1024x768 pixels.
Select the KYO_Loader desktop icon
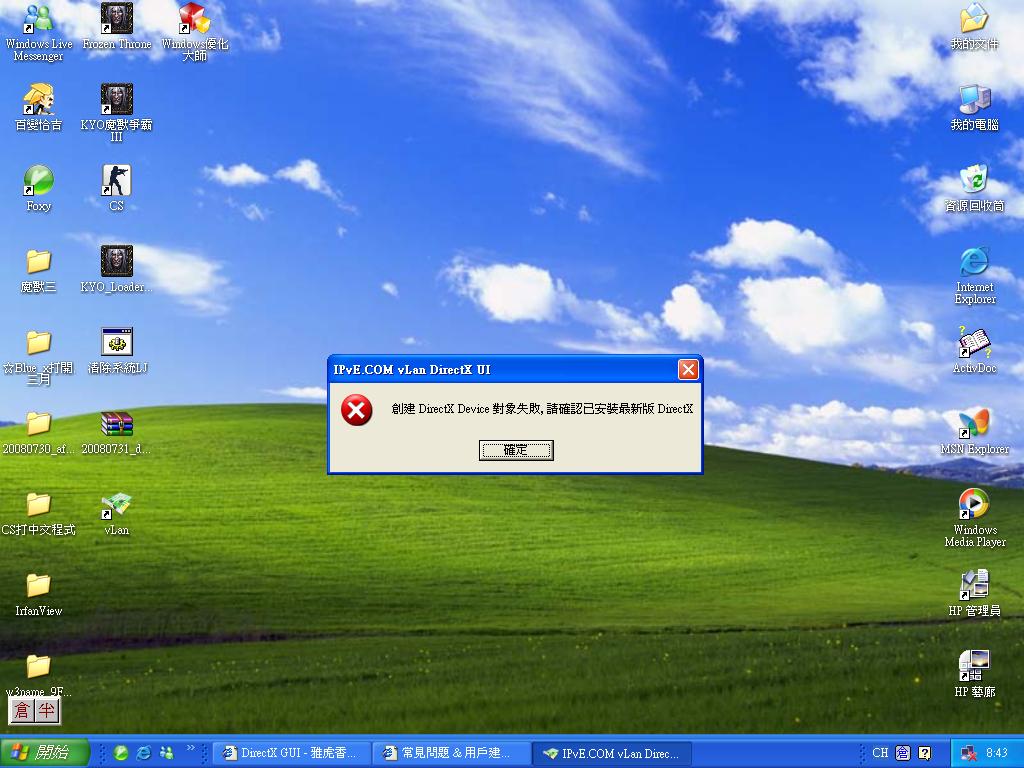(x=116, y=269)
